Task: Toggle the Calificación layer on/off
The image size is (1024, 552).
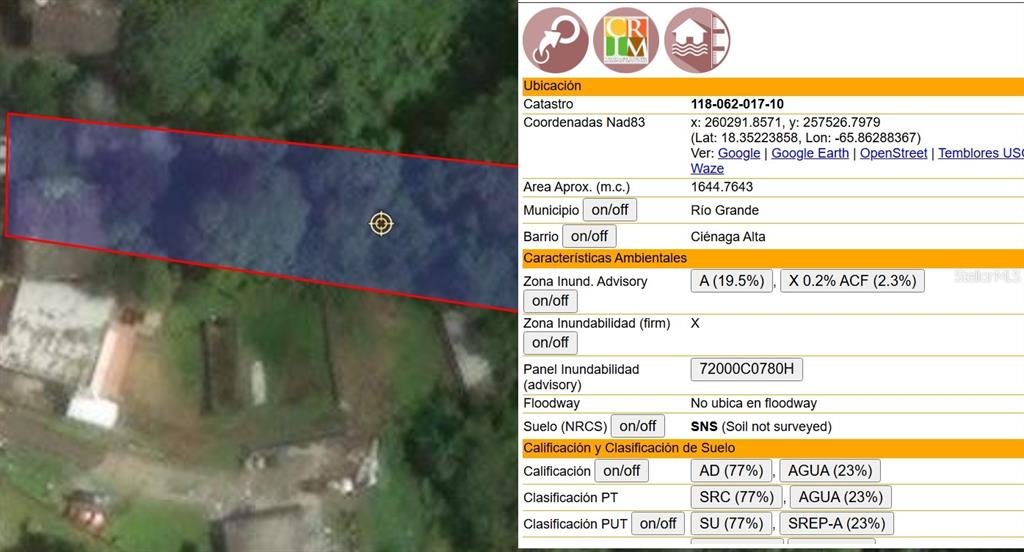Action: (621, 470)
